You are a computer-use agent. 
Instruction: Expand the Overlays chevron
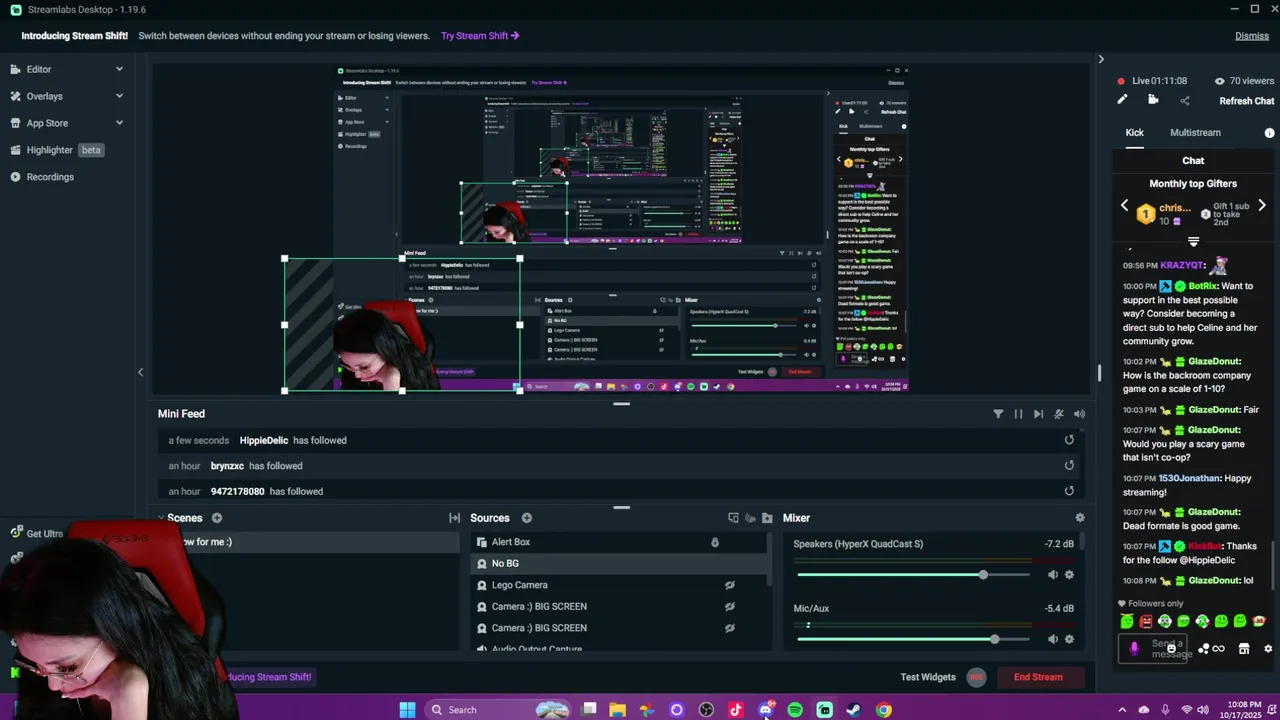pyautogui.click(x=119, y=96)
